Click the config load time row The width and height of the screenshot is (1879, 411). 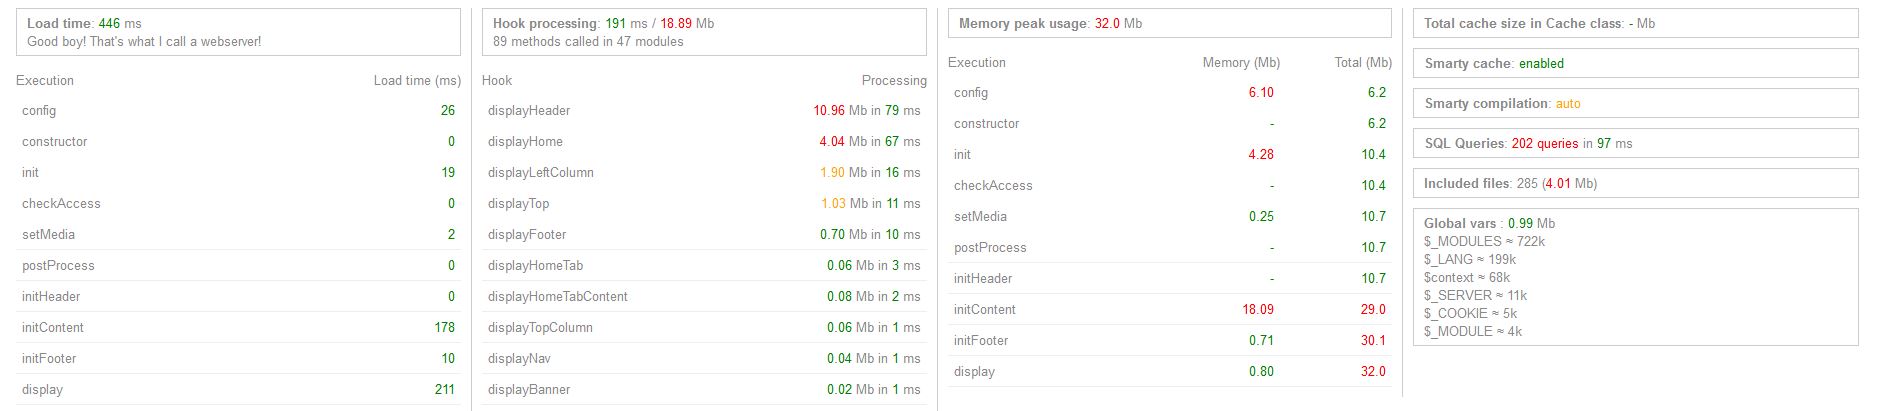(238, 110)
